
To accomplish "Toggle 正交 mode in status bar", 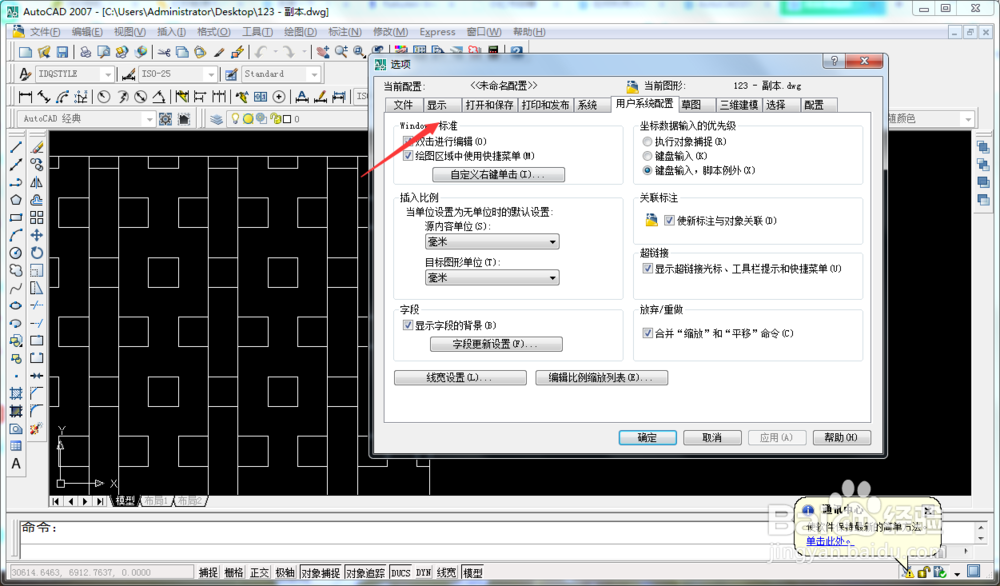I will coord(260,573).
